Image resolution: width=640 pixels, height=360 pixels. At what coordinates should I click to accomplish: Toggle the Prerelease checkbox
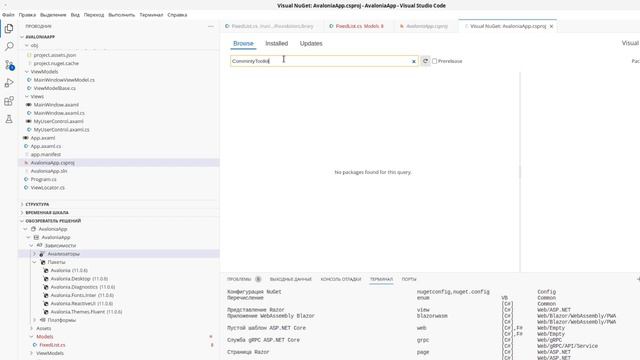pyautogui.click(x=434, y=61)
